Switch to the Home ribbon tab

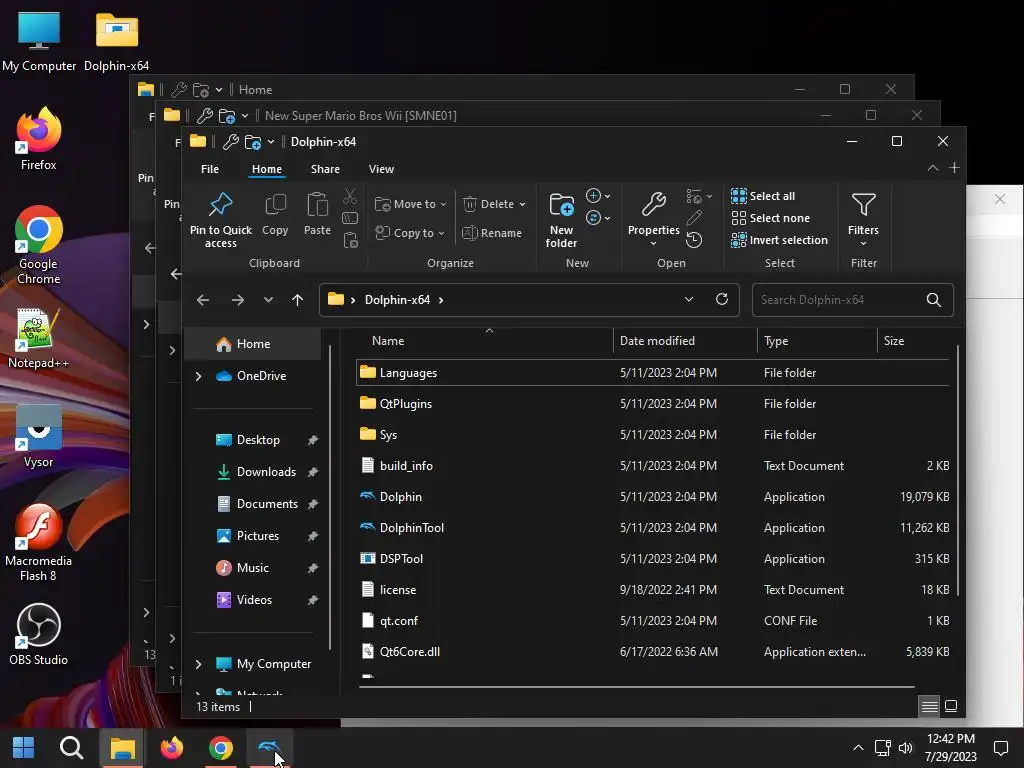(x=267, y=169)
